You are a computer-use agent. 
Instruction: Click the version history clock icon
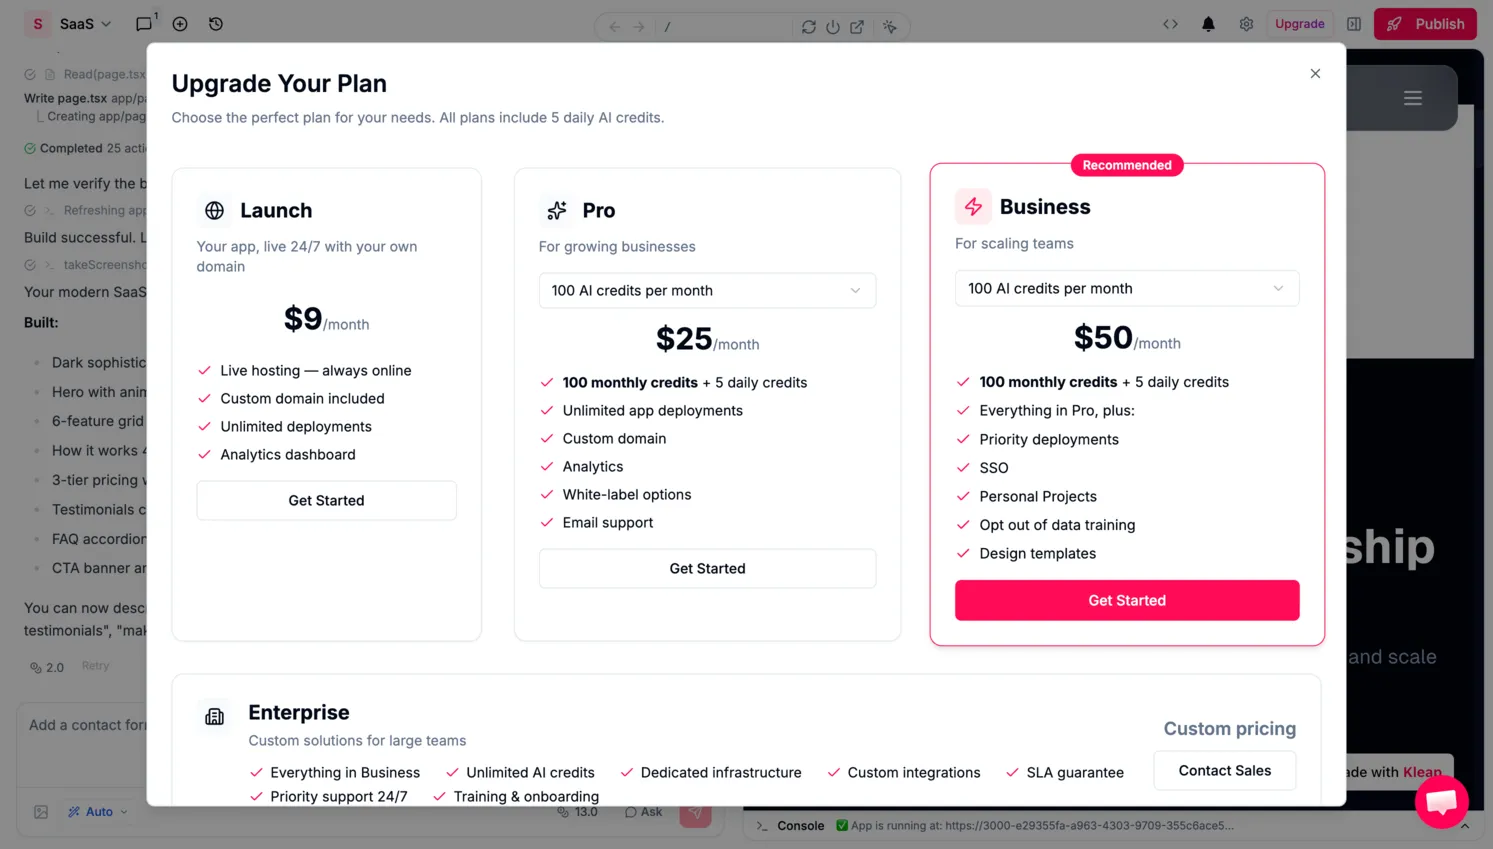[216, 23]
